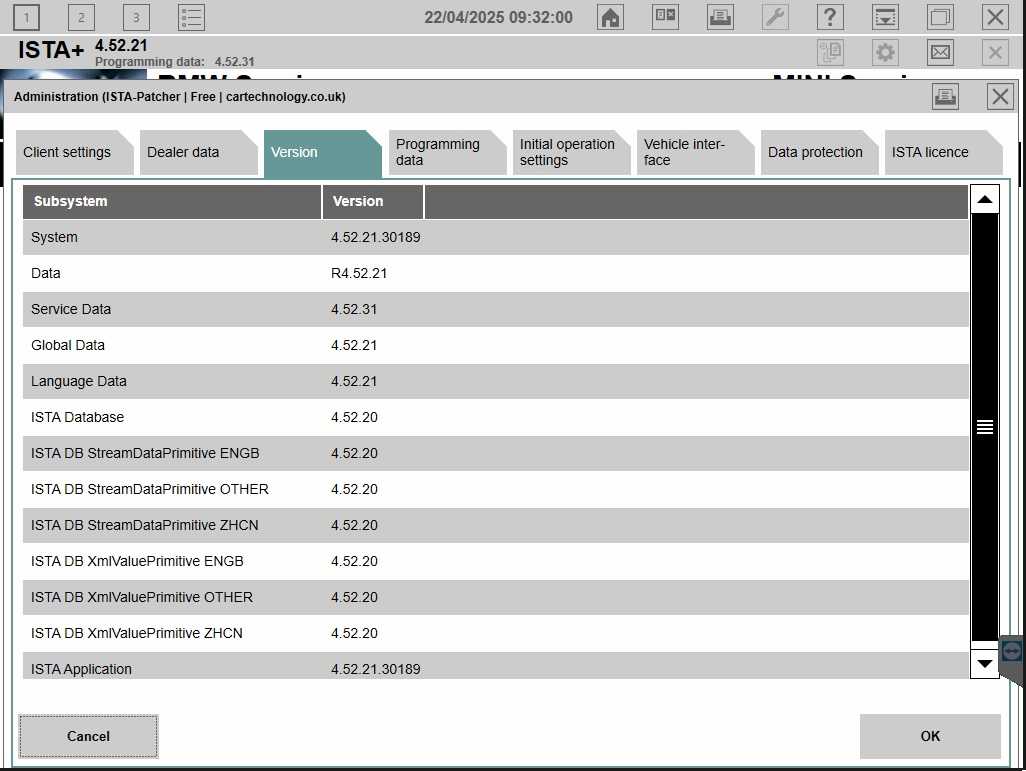The width and height of the screenshot is (1026, 771).
Task: Click the restore window icon
Action: 940,17
